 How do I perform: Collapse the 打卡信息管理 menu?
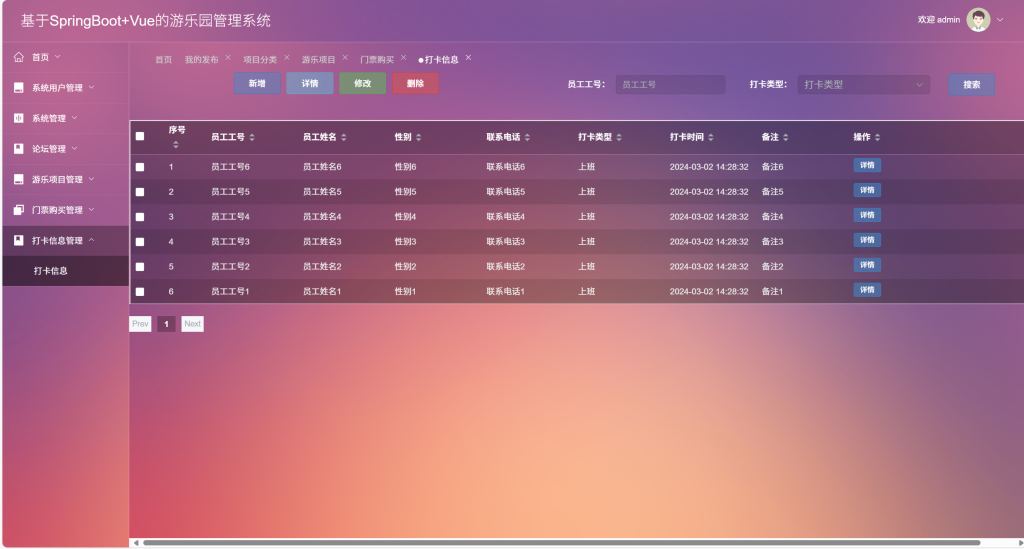pyautogui.click(x=91, y=240)
